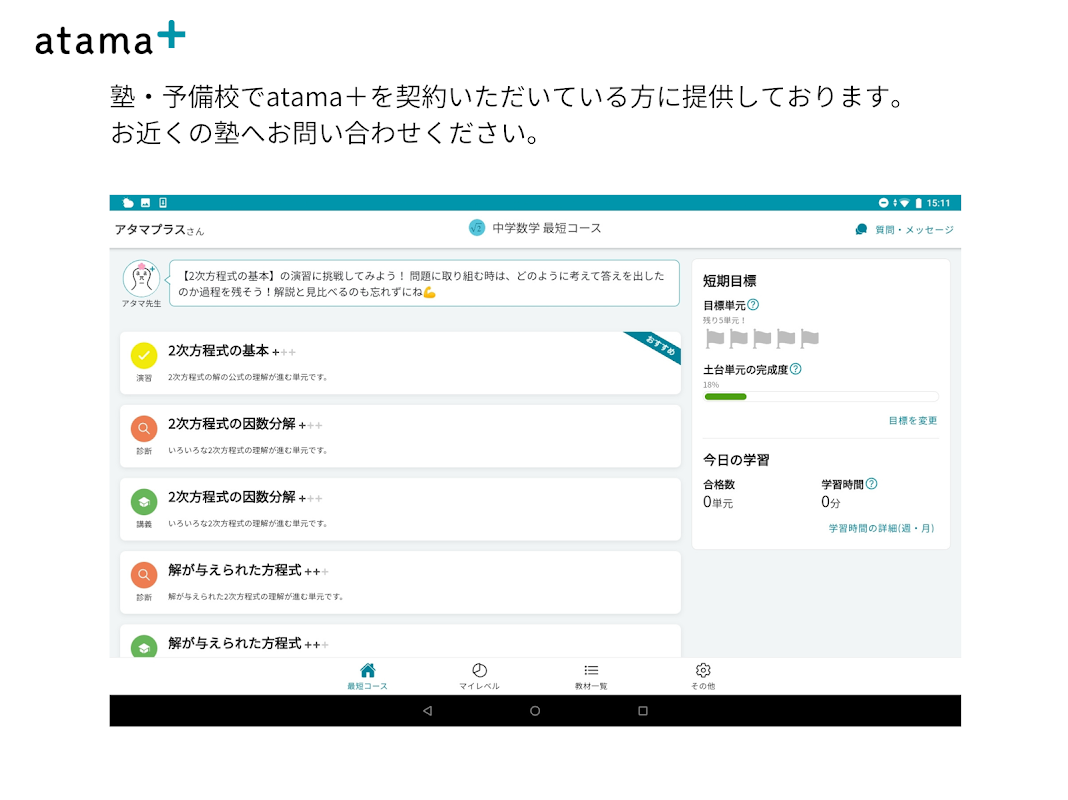
Task: Click the image notification icon in status bar
Action: click(x=145, y=203)
